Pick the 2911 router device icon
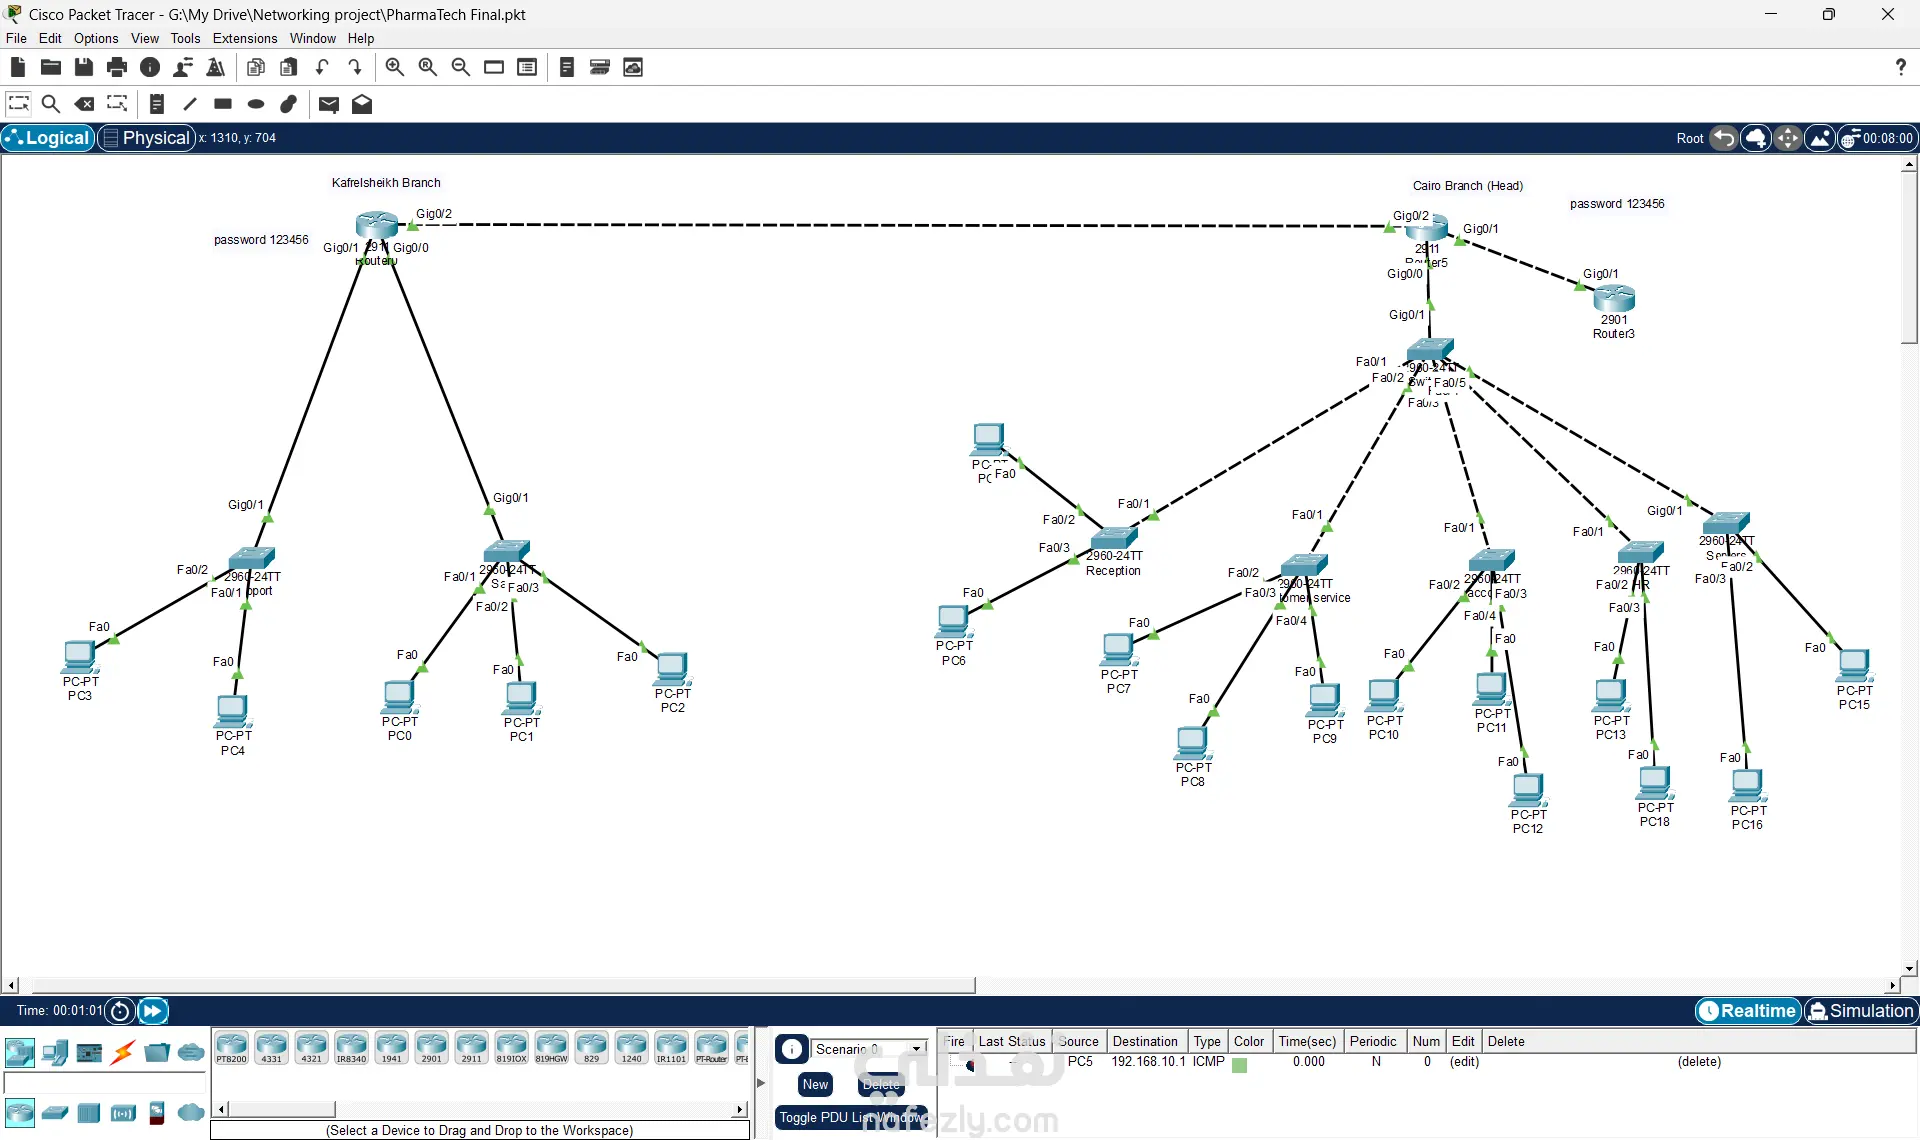The image size is (1920, 1140). click(471, 1048)
